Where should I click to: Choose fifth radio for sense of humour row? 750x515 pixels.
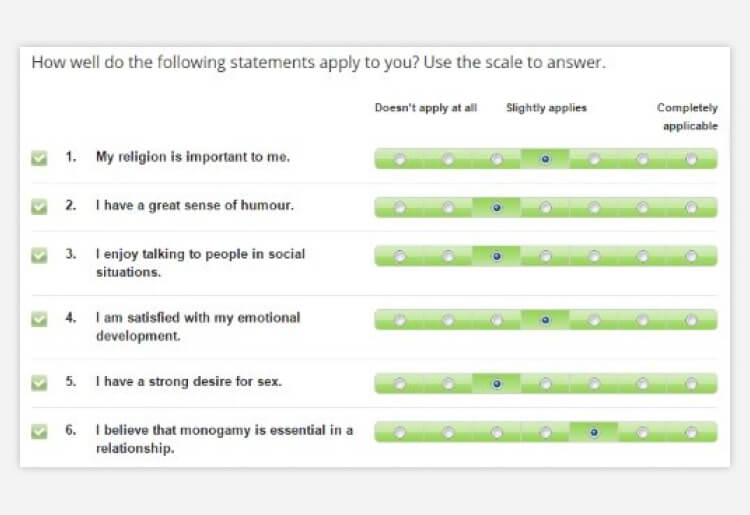click(594, 208)
